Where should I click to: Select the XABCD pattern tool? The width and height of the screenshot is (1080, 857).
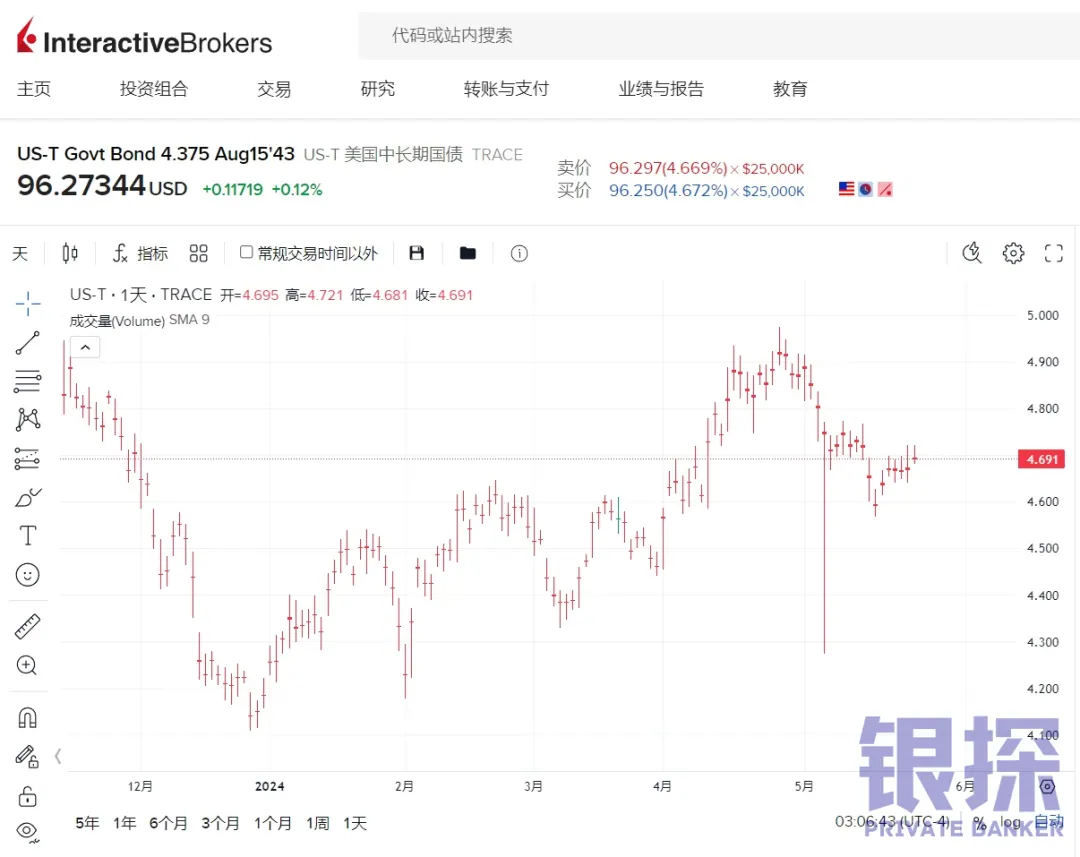pyautogui.click(x=28, y=420)
